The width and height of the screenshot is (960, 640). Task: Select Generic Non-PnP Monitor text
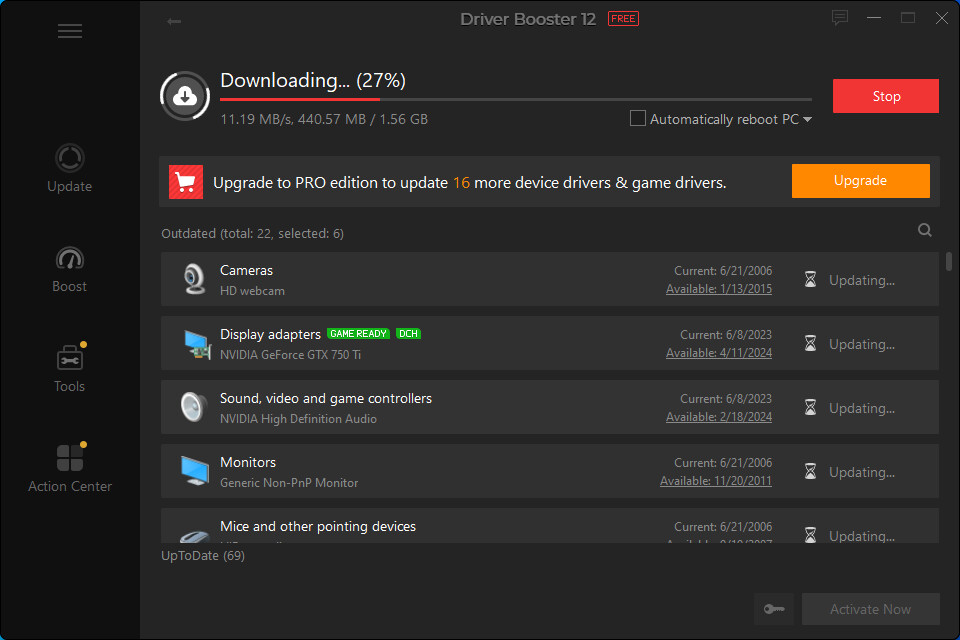pos(289,483)
